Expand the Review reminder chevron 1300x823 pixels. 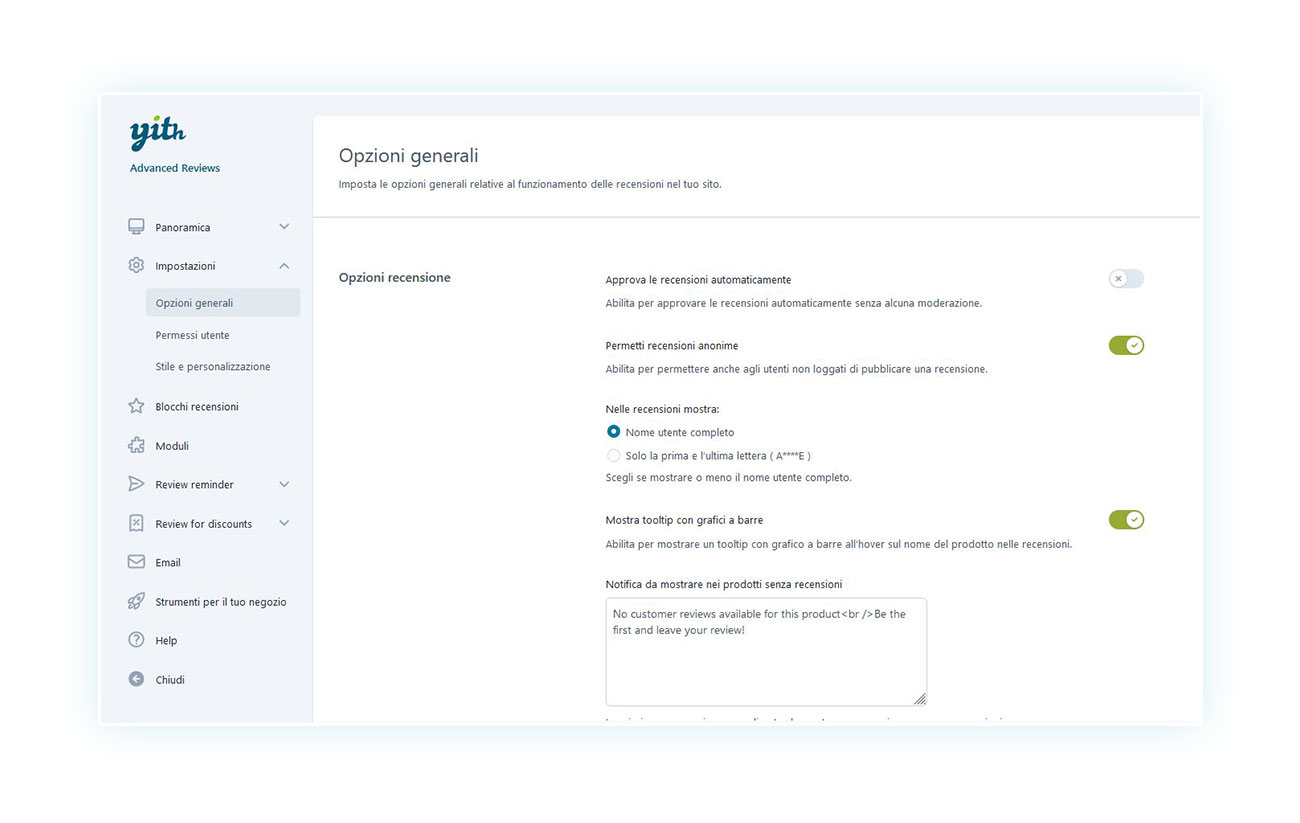284,485
